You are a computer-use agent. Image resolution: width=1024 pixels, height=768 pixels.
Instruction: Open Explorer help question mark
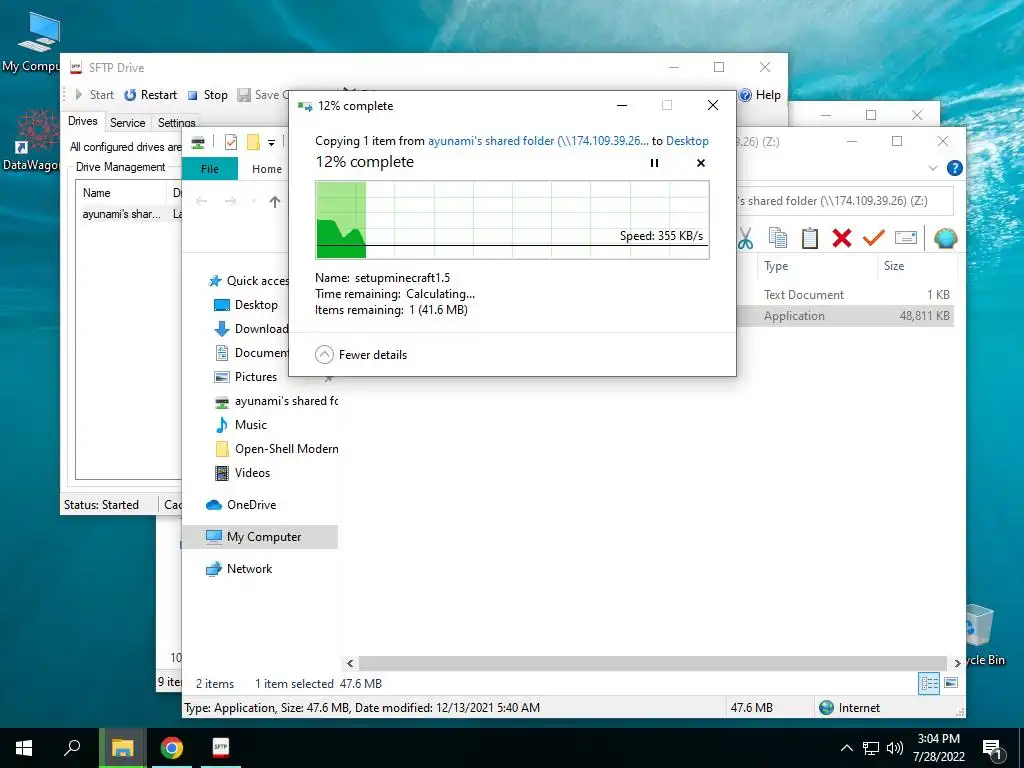[x=954, y=168]
